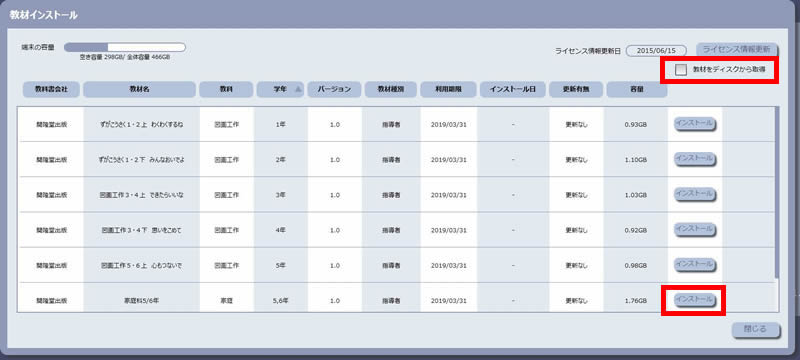The height and width of the screenshot is (360, 800).
Task: Click the 空き容量 298GB/全体容量 466GB text
Action: [x=124, y=58]
